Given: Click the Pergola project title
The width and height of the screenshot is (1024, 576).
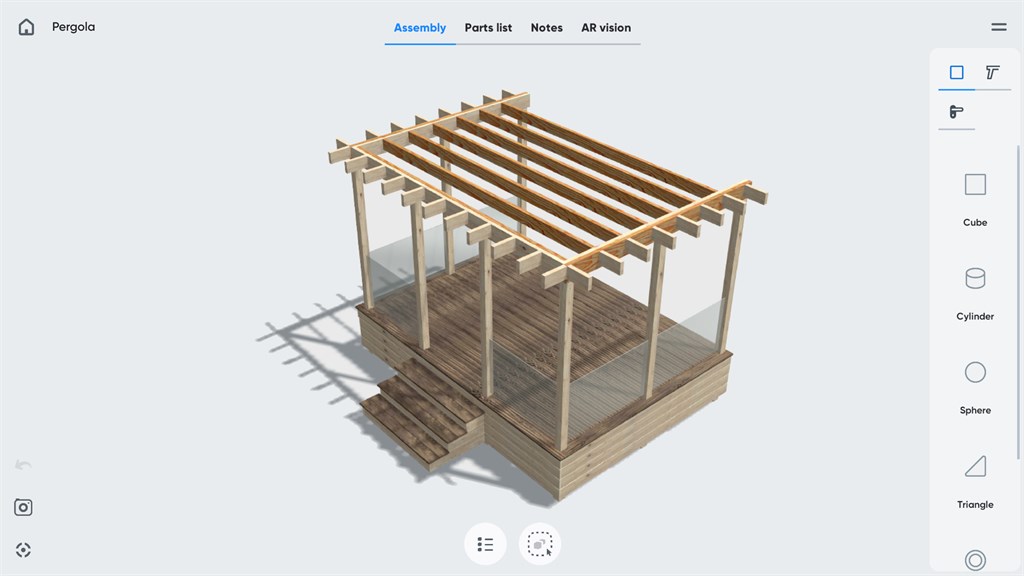Looking at the screenshot, I should [73, 27].
